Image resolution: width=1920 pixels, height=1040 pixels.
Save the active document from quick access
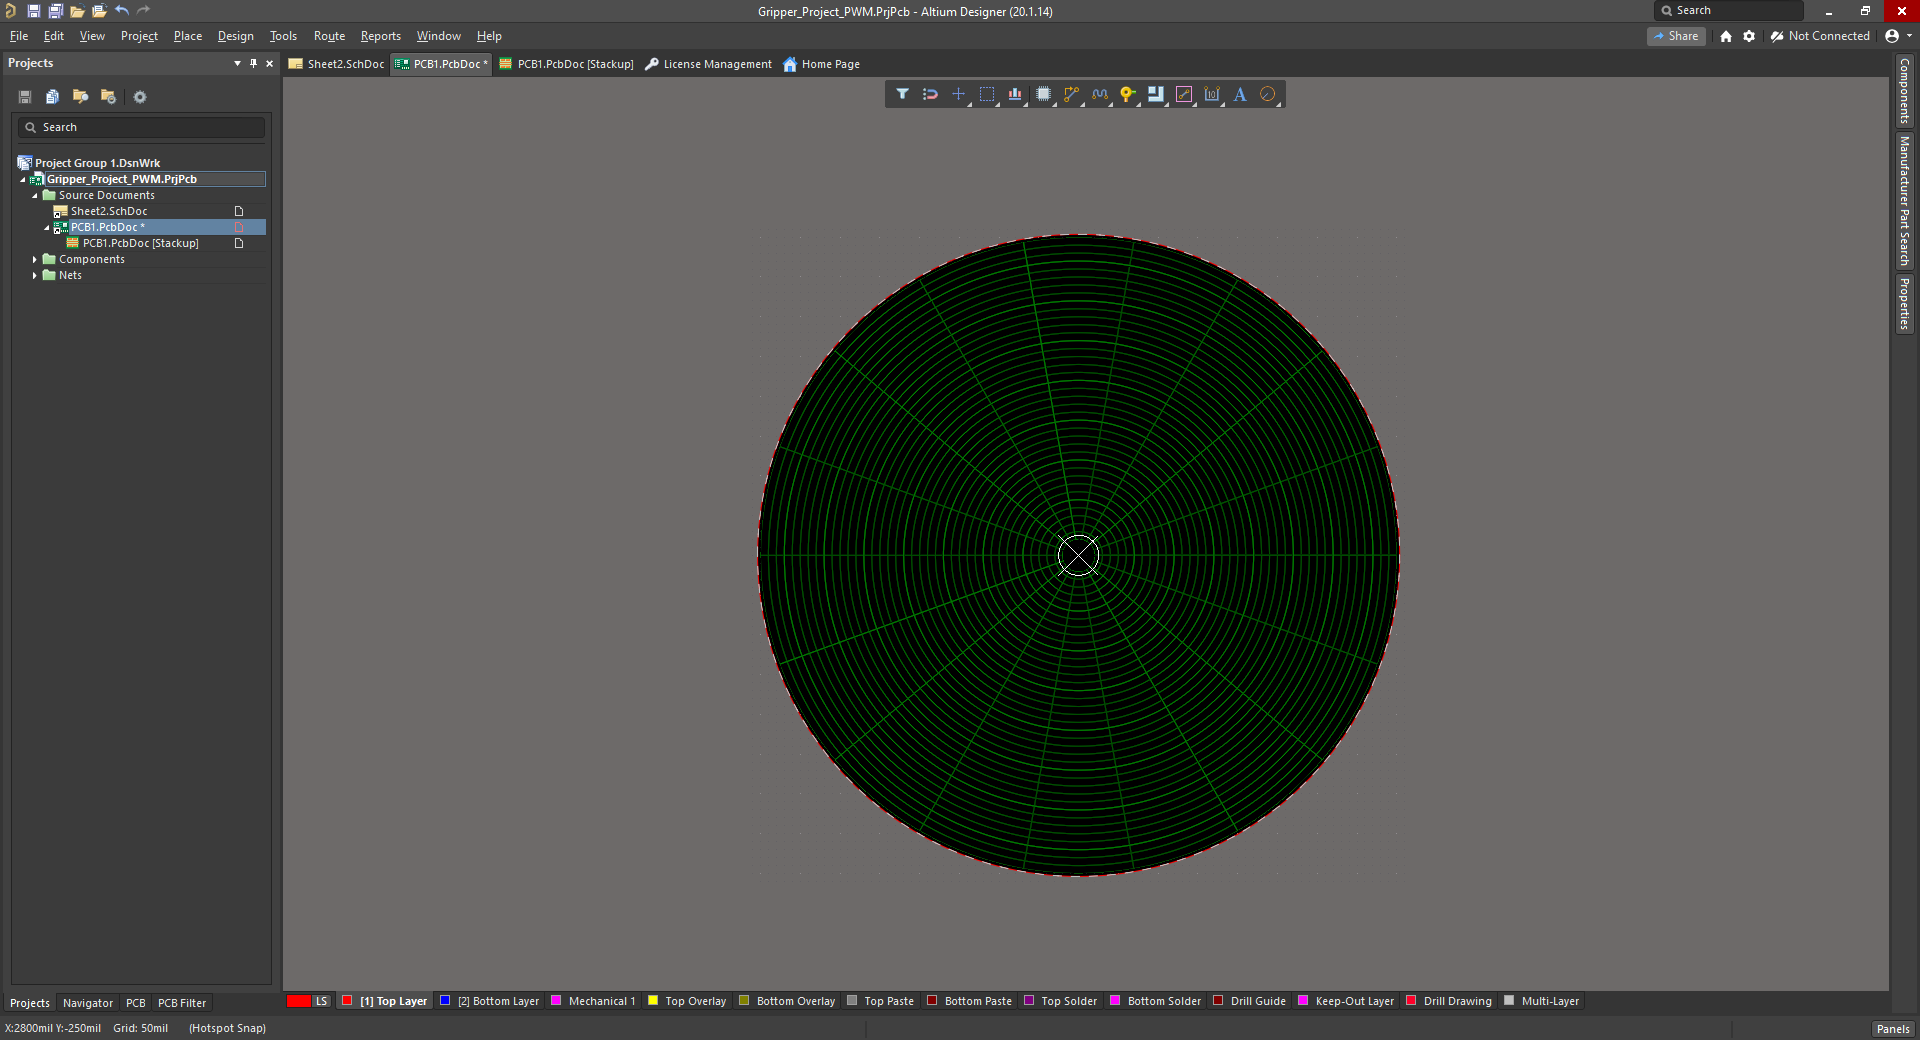click(33, 11)
